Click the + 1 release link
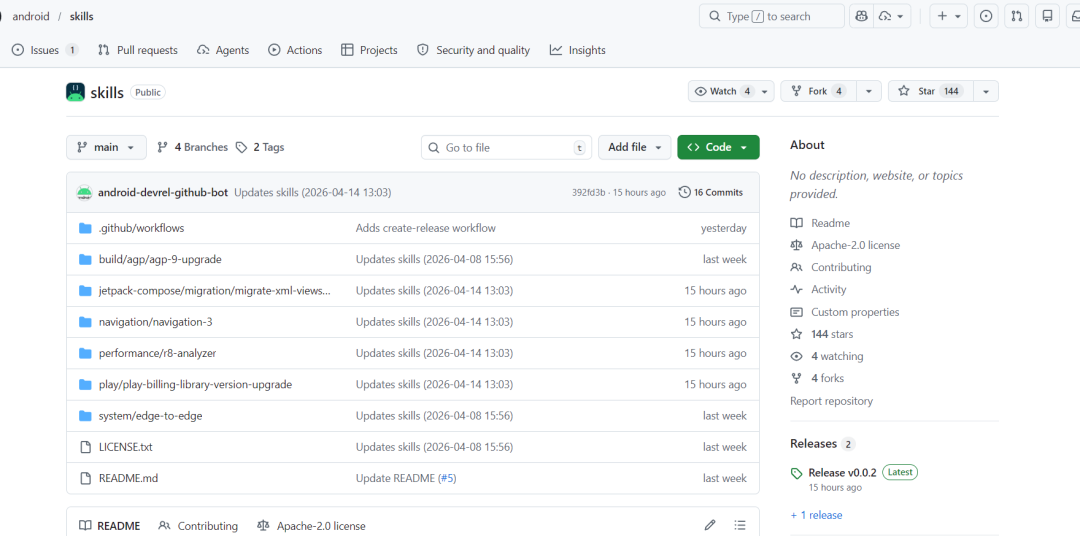This screenshot has height=536, width=1080. pos(816,515)
